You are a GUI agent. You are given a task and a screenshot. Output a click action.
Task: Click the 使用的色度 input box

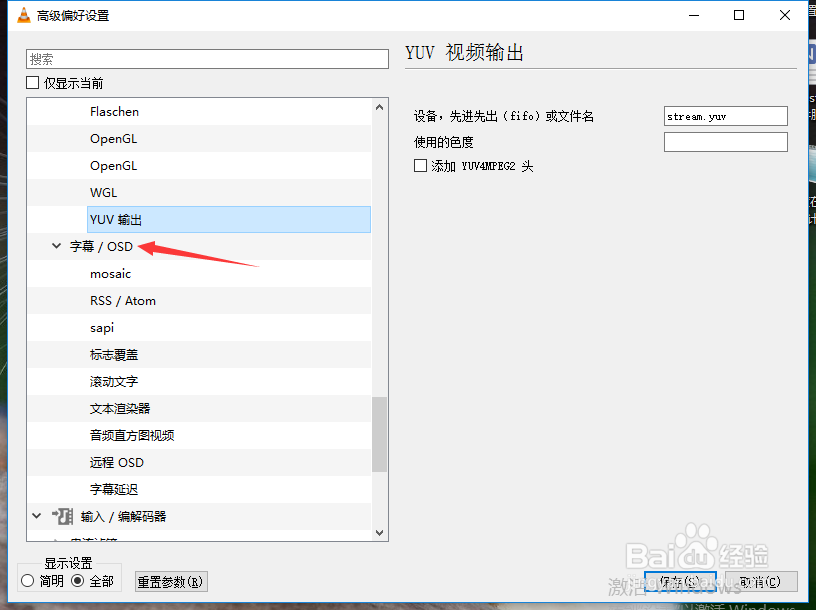[x=725, y=141]
